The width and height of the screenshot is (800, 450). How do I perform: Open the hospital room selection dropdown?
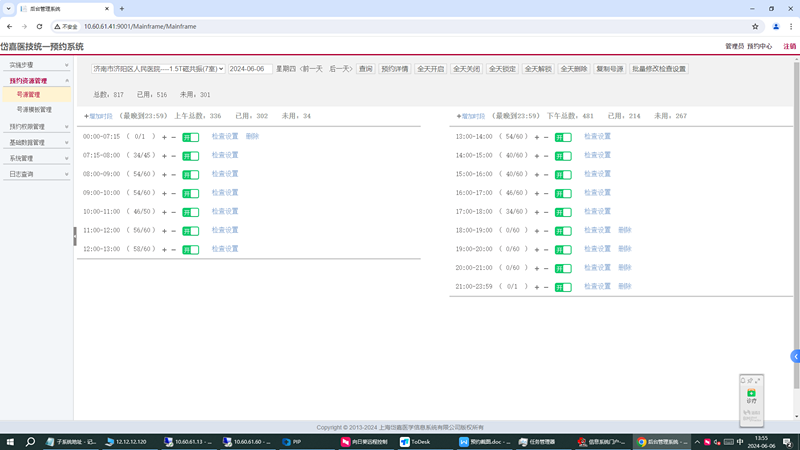tap(159, 69)
